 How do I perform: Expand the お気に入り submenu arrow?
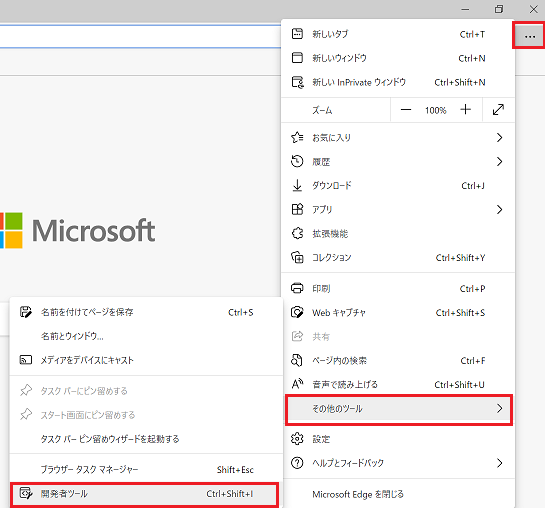[499, 137]
